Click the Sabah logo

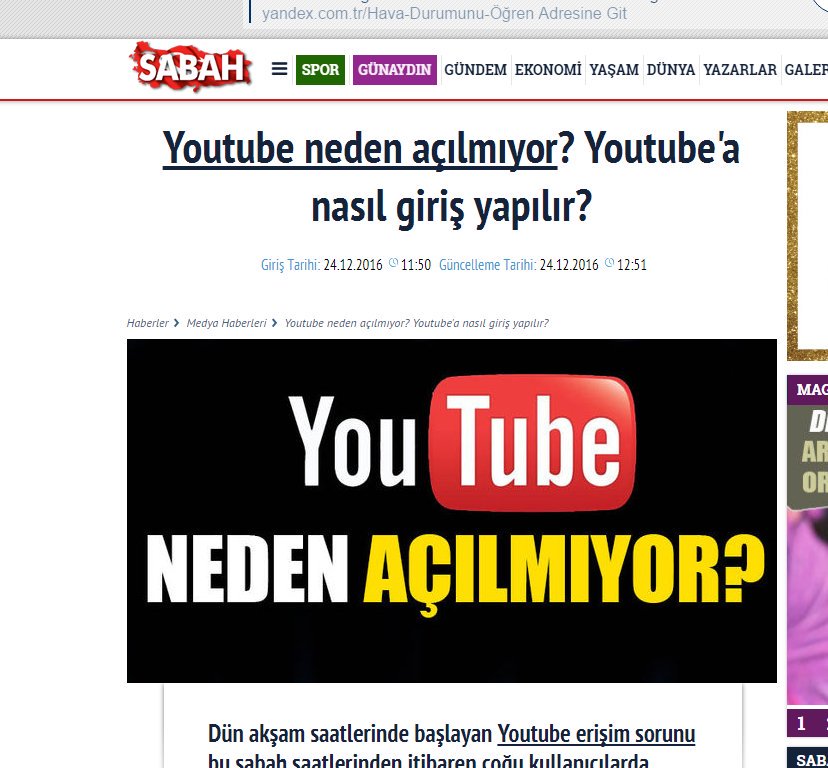[x=191, y=67]
